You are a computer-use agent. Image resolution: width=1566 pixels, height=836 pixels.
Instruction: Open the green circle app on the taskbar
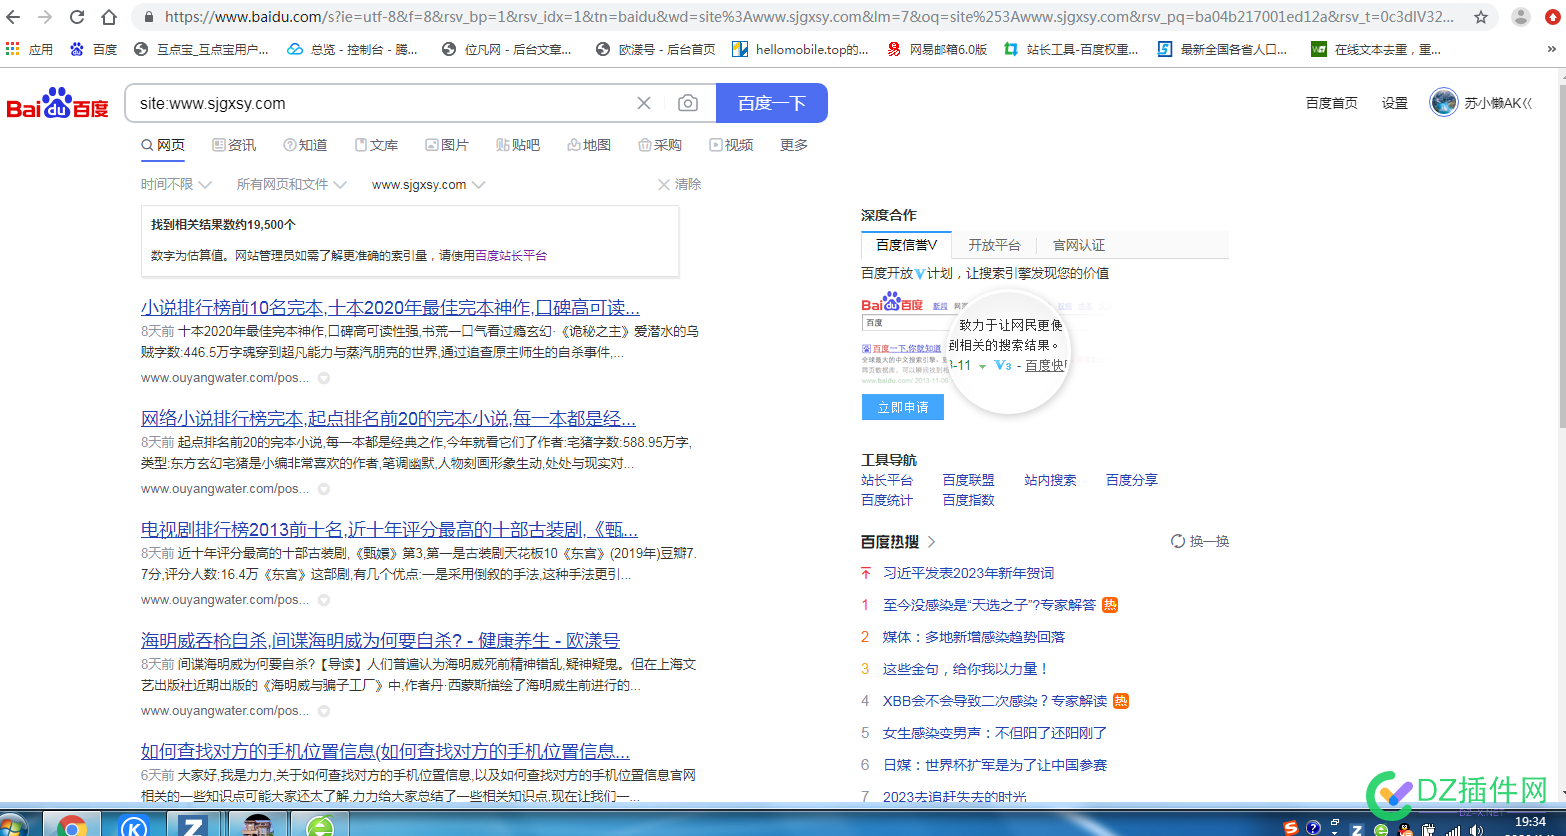pos(320,826)
